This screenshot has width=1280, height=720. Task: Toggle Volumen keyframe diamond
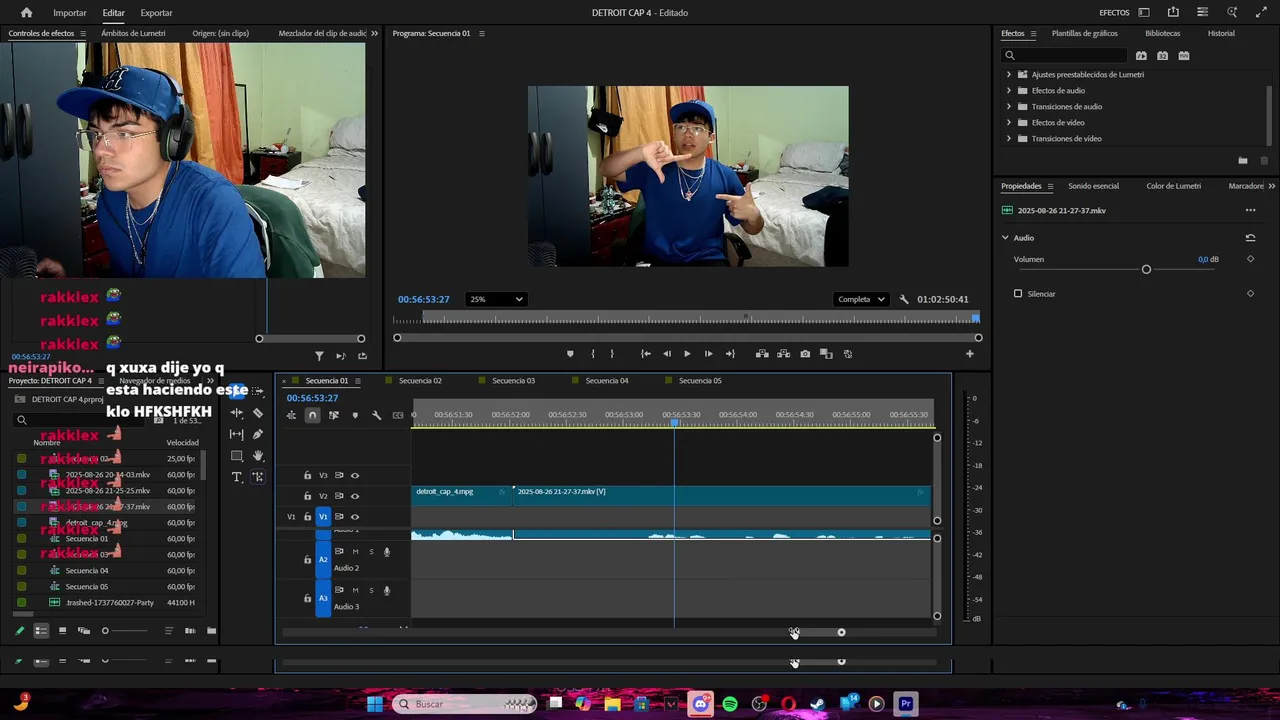coord(1250,259)
